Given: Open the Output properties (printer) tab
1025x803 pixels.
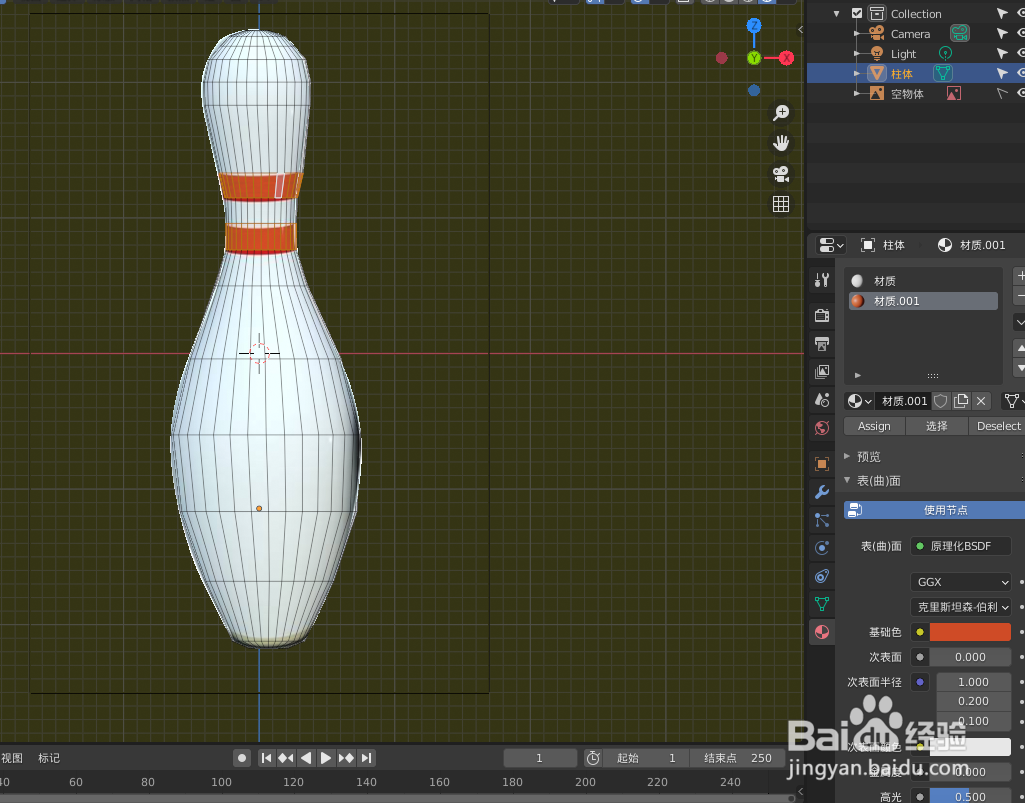Looking at the screenshot, I should pos(821,344).
